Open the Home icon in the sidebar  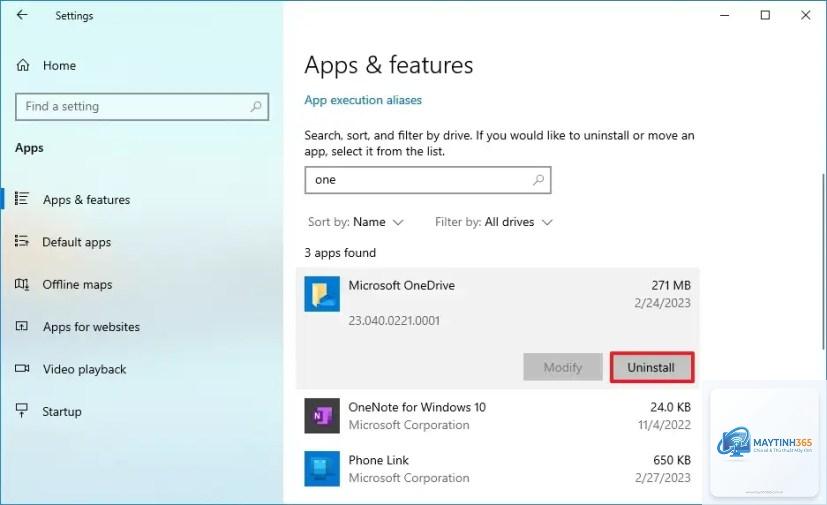[23, 65]
